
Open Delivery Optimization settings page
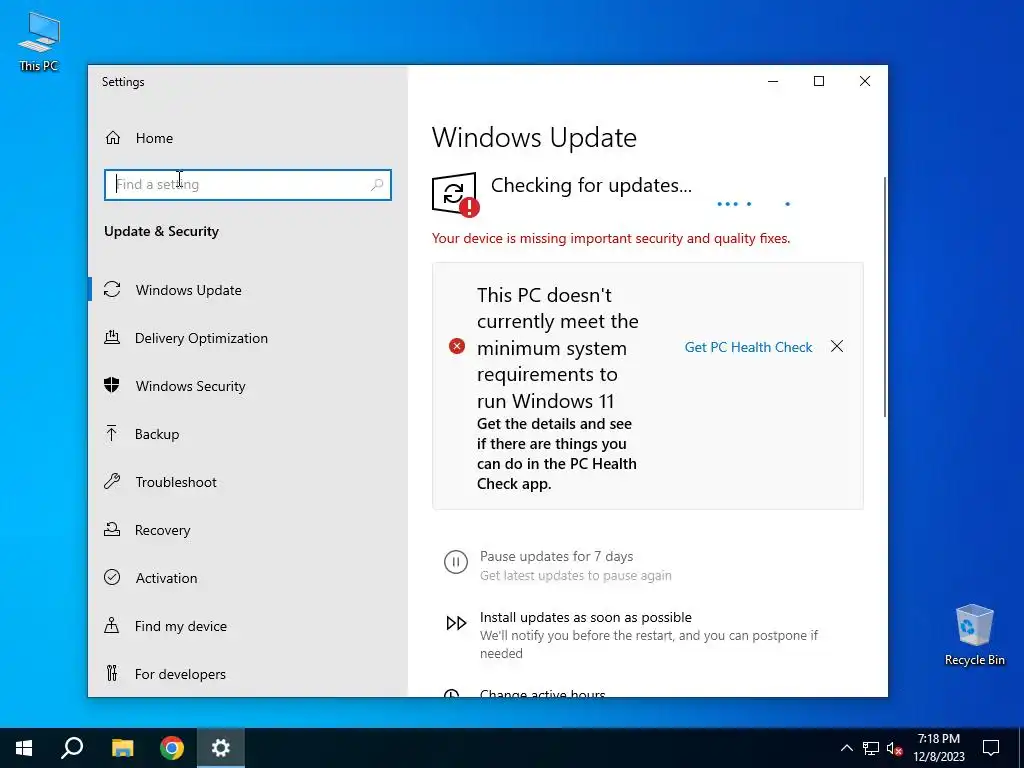pos(248,338)
